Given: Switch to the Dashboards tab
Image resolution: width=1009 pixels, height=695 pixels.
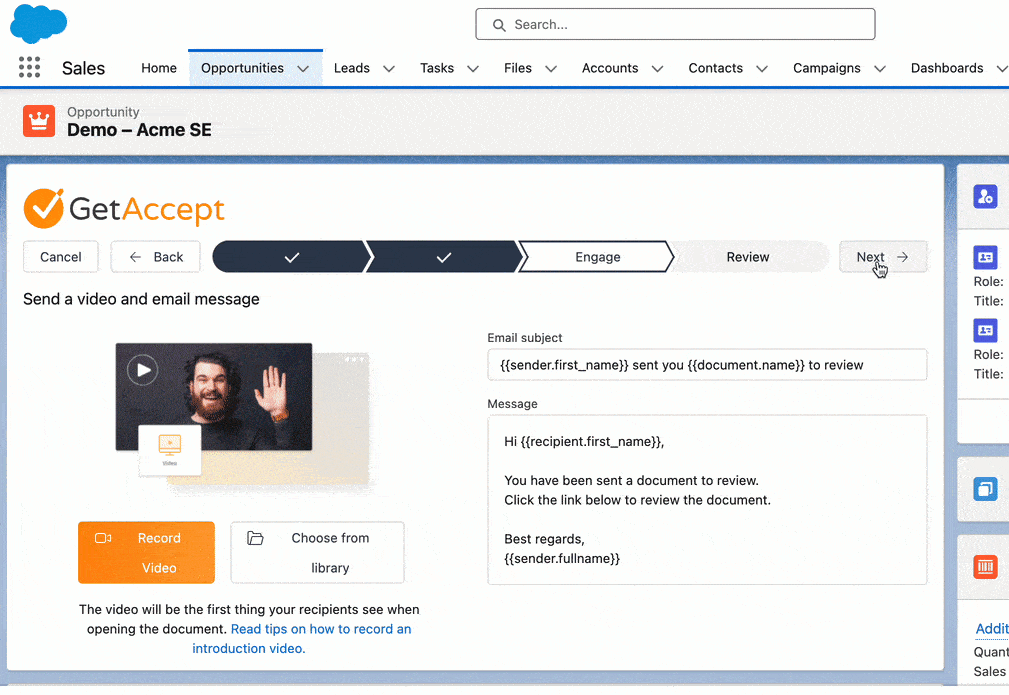Looking at the screenshot, I should click(x=947, y=68).
